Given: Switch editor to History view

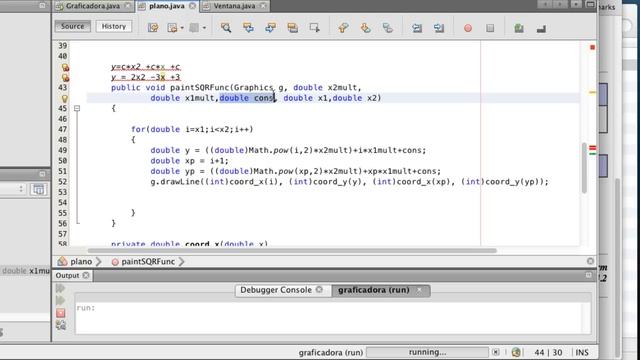Looking at the screenshot, I should [114, 26].
